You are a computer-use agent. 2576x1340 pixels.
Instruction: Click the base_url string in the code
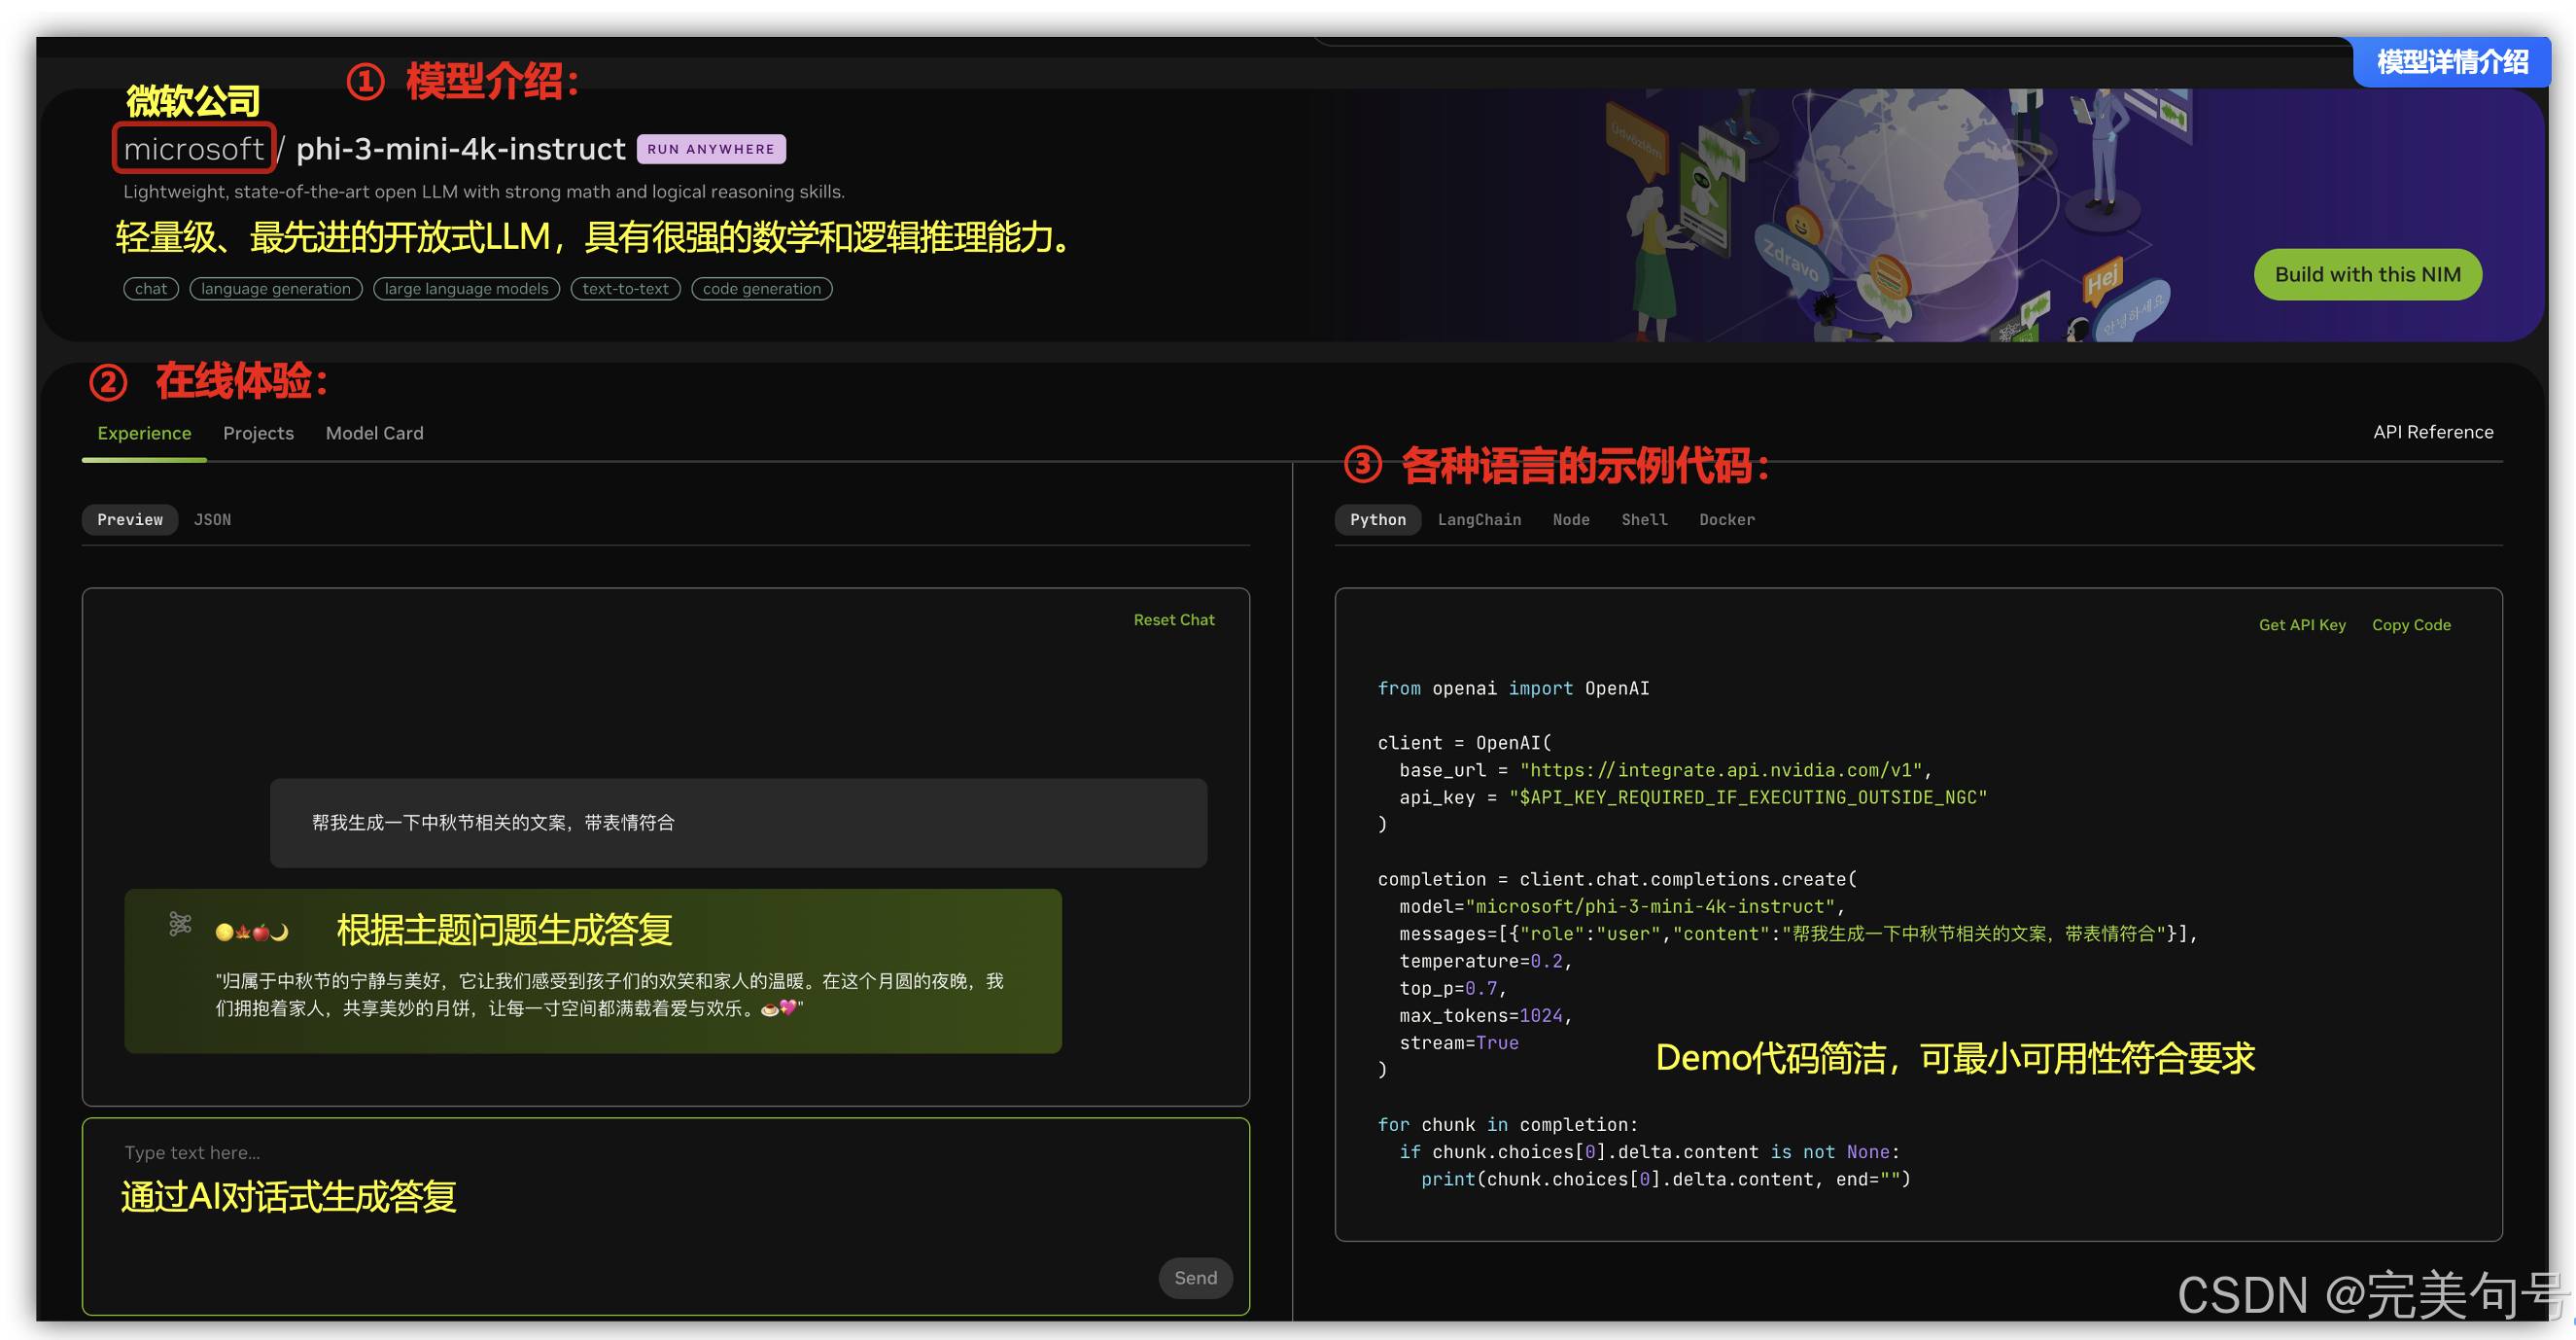pyautogui.click(x=1721, y=770)
